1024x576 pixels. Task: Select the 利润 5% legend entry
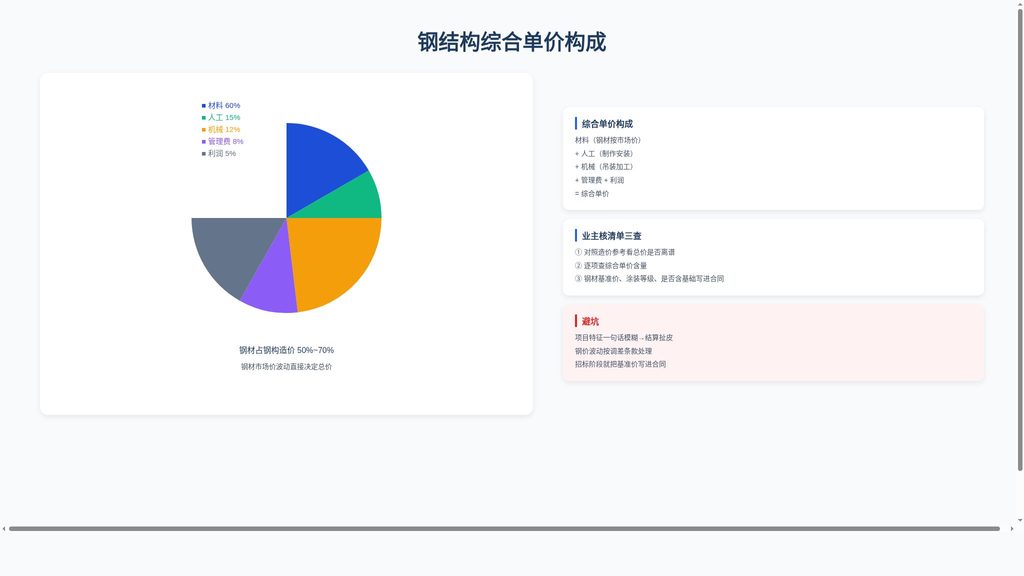point(219,153)
